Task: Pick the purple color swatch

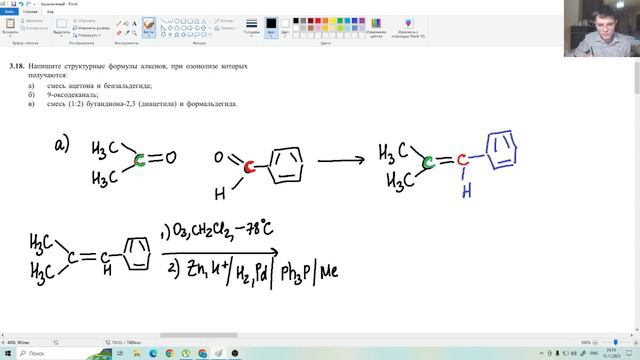Action: [x=362, y=21]
